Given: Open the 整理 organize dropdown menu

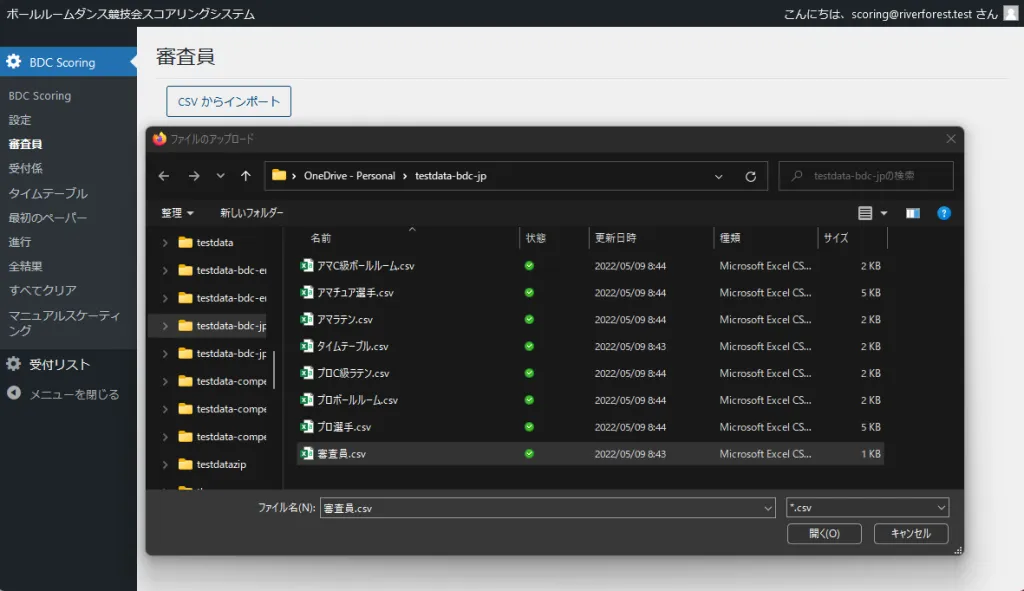Looking at the screenshot, I should (177, 213).
